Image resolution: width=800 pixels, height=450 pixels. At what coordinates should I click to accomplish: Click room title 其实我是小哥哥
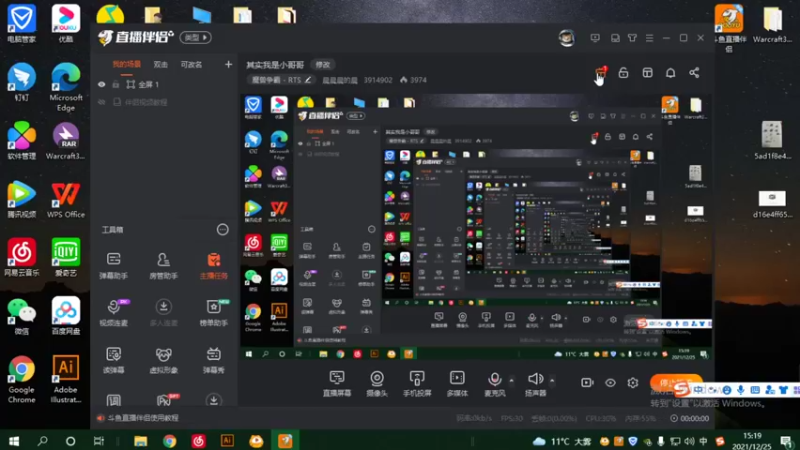click(275, 65)
